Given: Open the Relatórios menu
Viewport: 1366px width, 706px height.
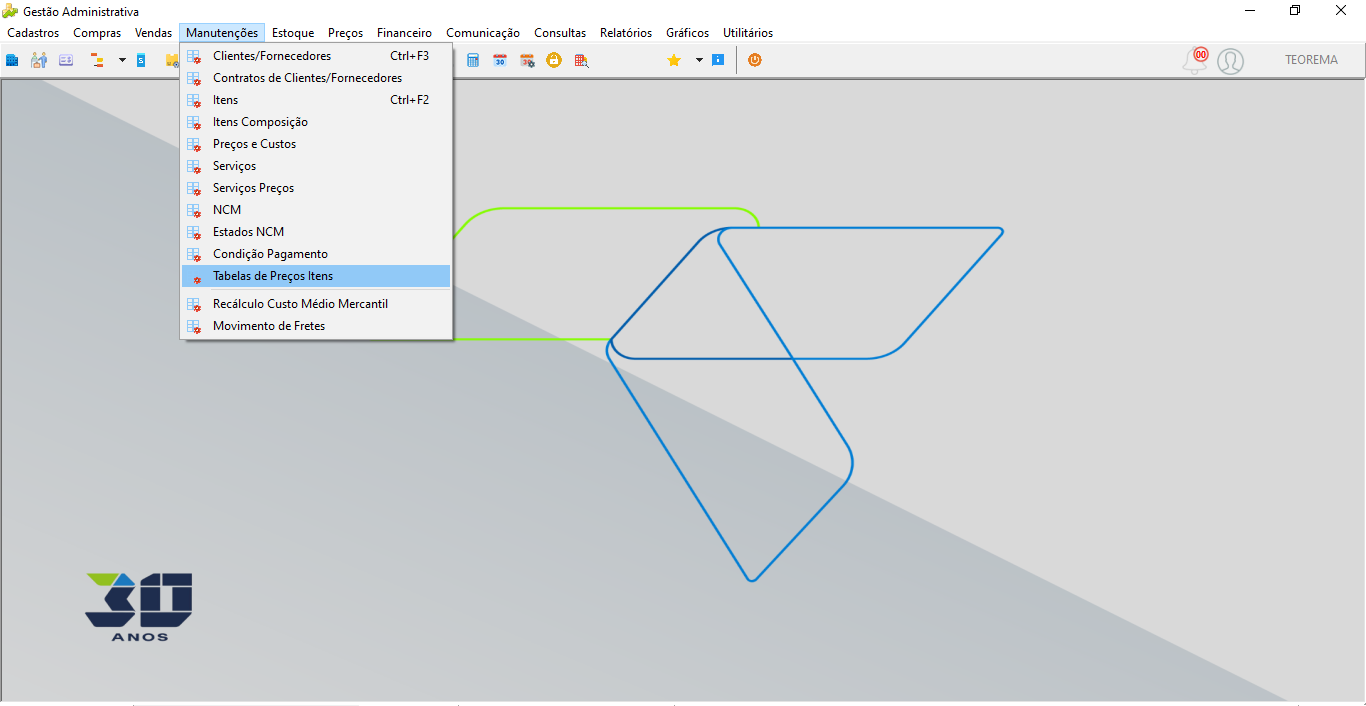Looking at the screenshot, I should pos(626,33).
